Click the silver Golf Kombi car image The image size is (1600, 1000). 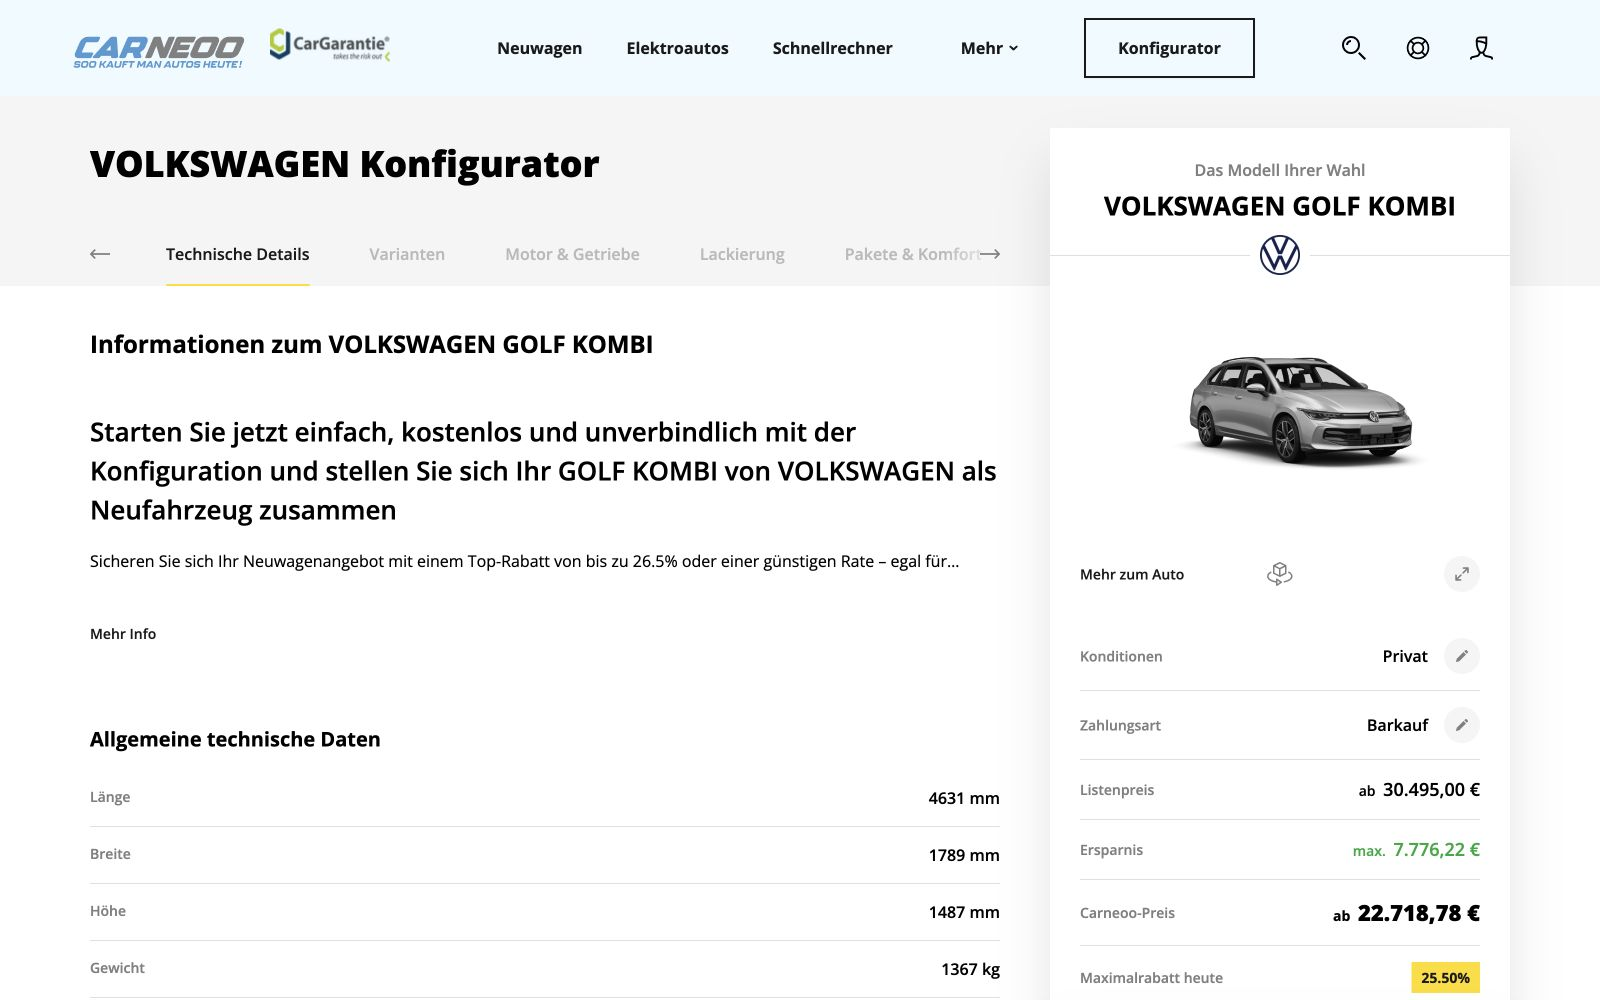(x=1300, y=409)
